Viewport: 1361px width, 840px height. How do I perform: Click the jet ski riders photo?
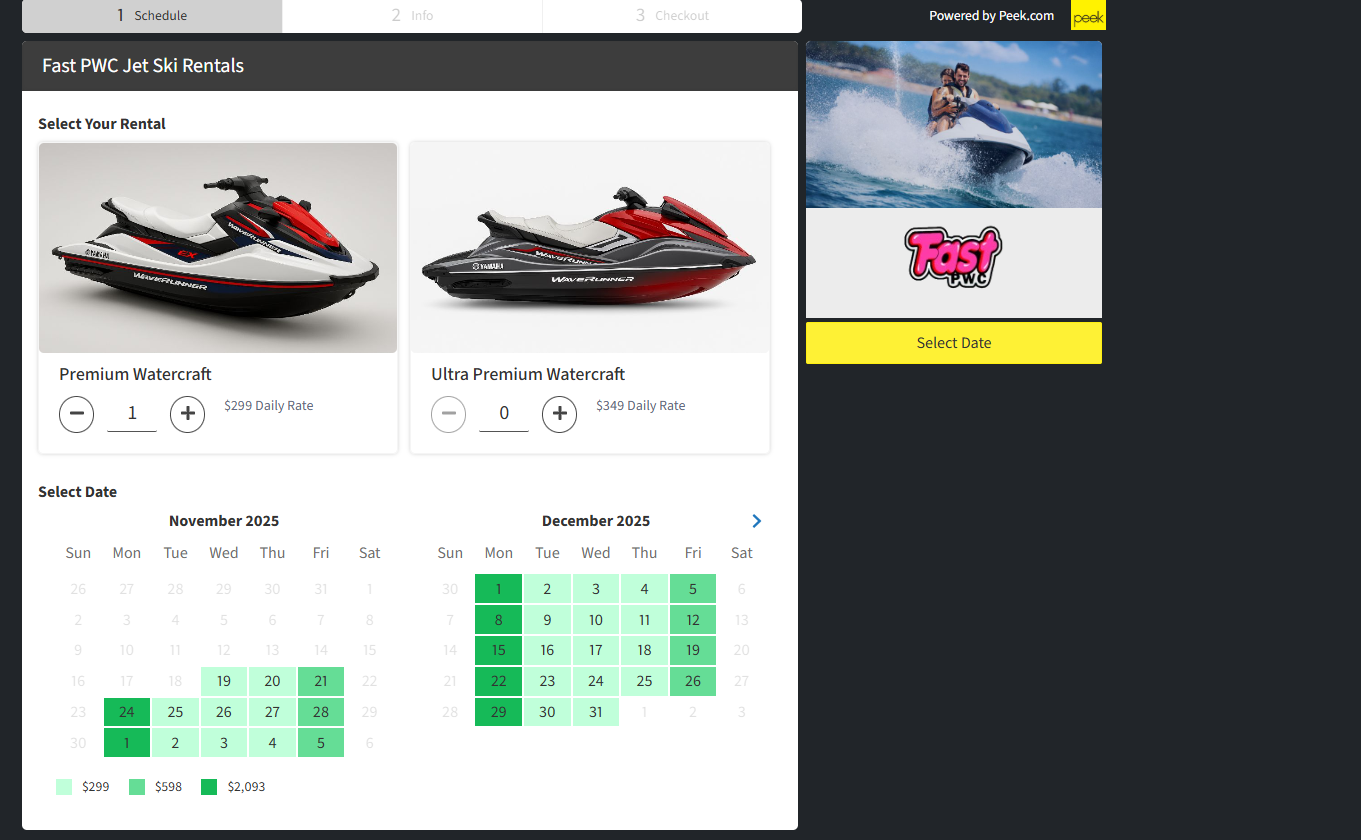pyautogui.click(x=954, y=125)
